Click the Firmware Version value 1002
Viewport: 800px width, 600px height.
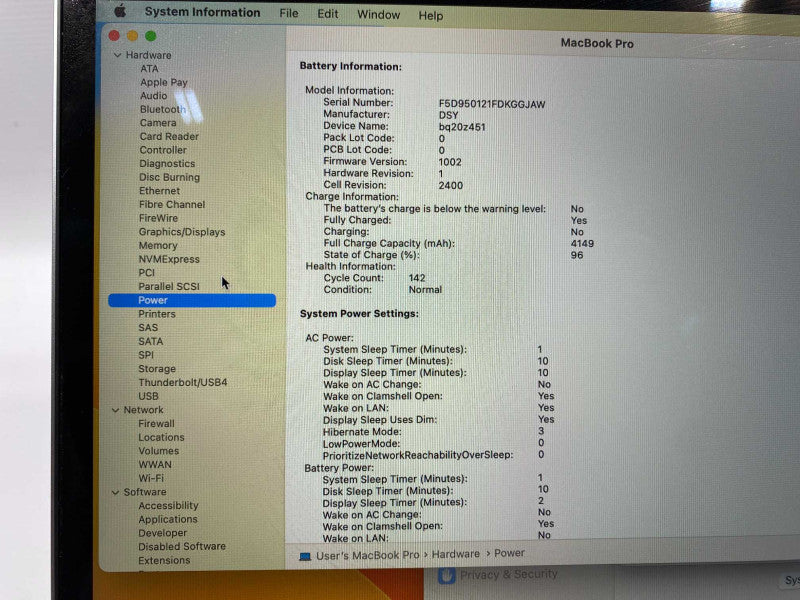[x=450, y=162]
